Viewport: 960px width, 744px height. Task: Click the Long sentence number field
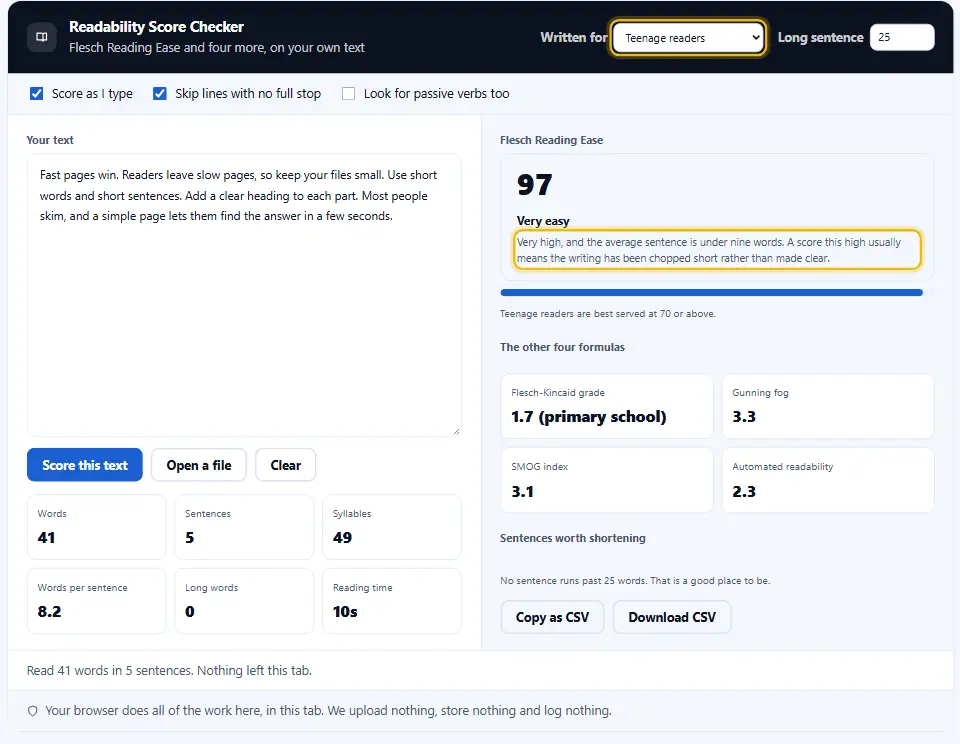coord(902,37)
